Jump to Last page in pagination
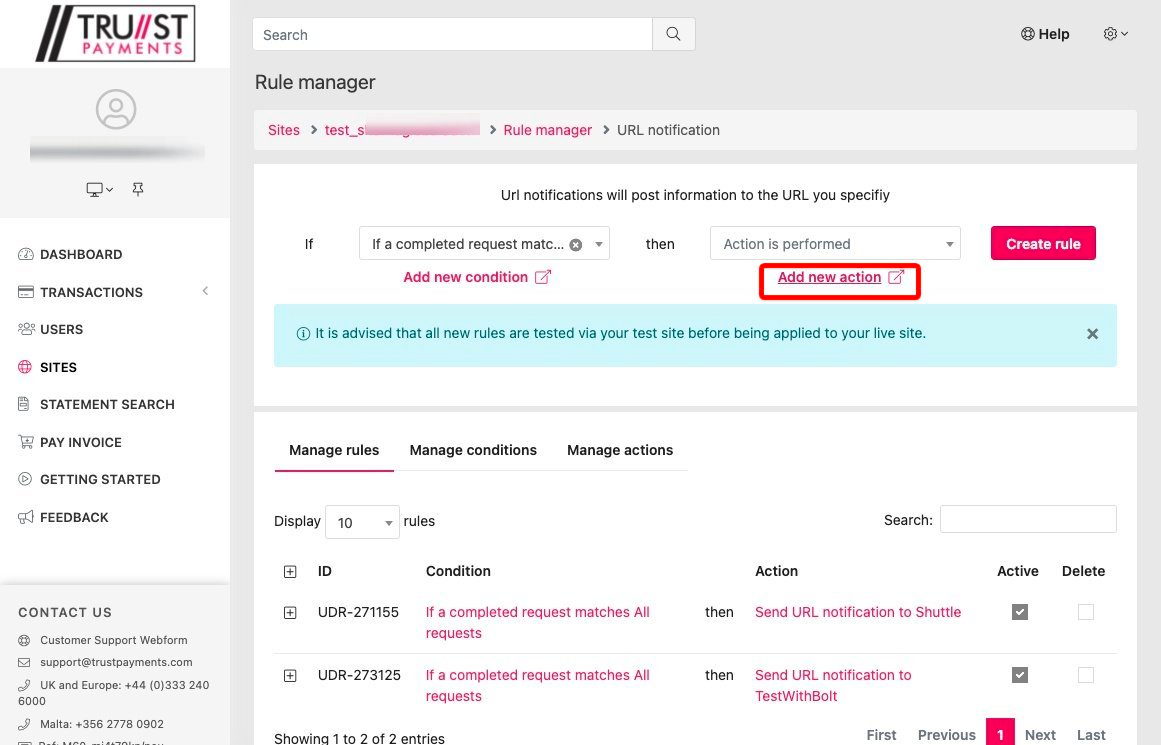 point(1091,735)
